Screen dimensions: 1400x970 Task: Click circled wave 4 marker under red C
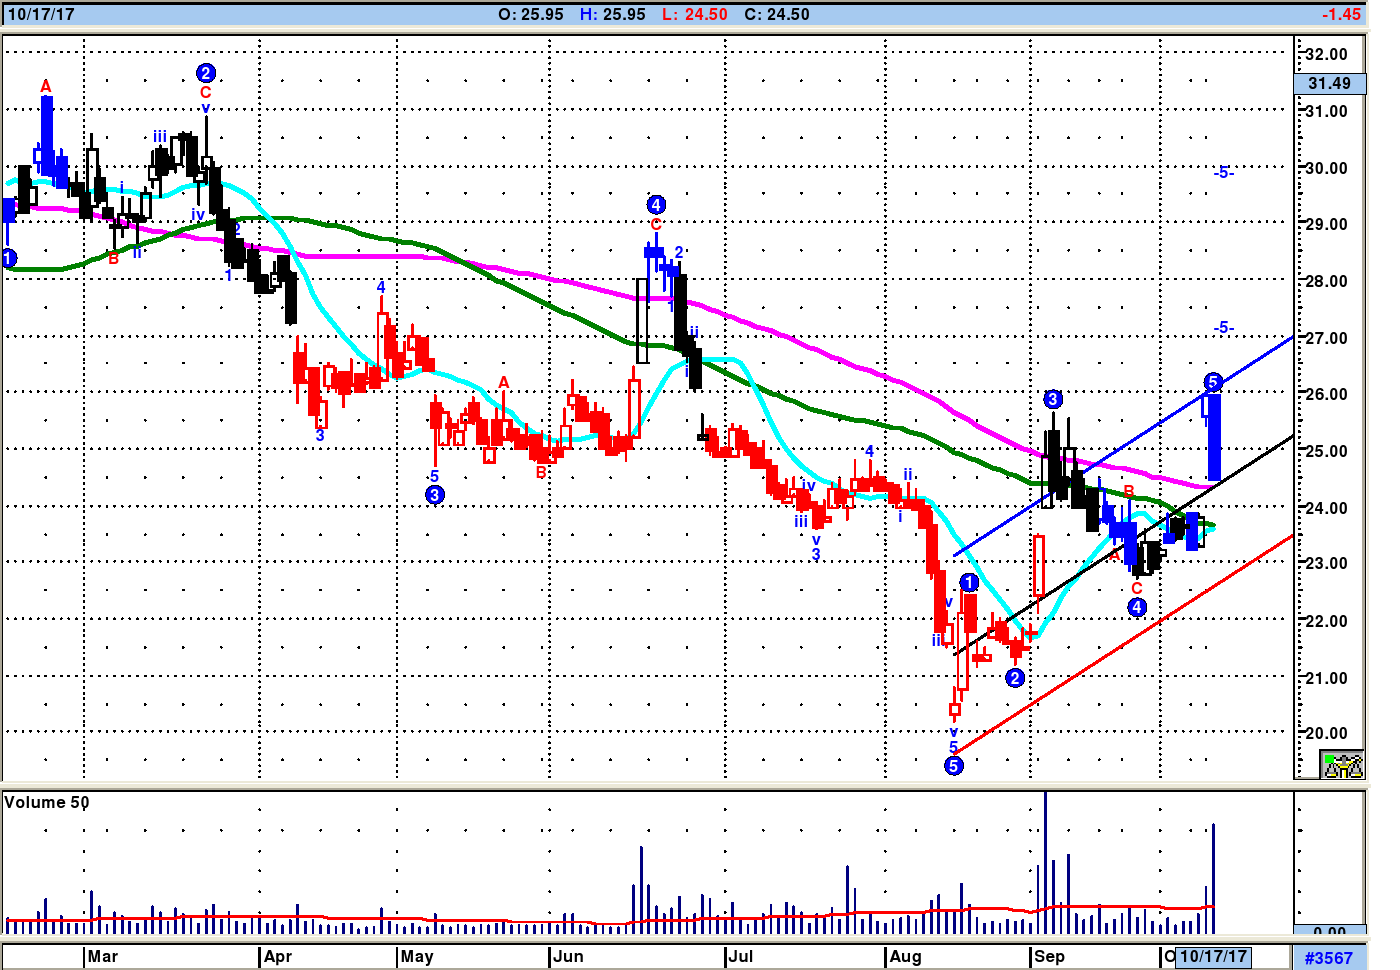pos(1137,607)
